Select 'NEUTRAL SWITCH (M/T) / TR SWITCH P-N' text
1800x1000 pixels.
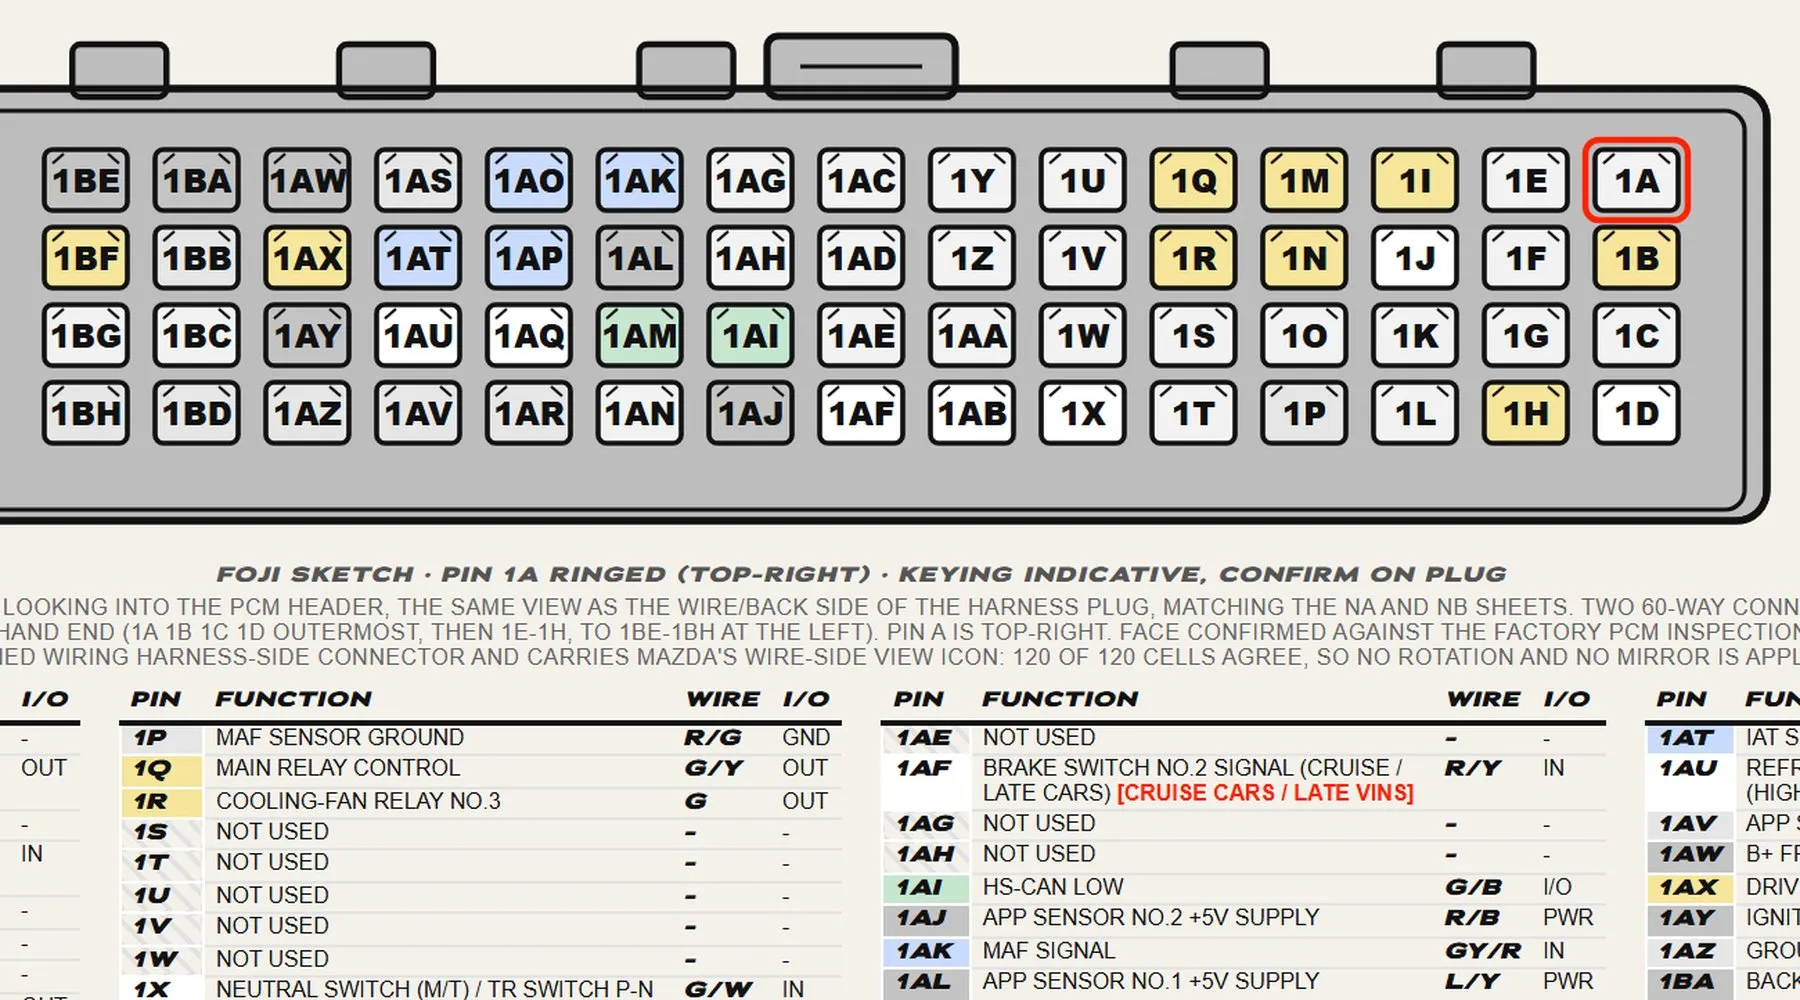[x=434, y=989]
